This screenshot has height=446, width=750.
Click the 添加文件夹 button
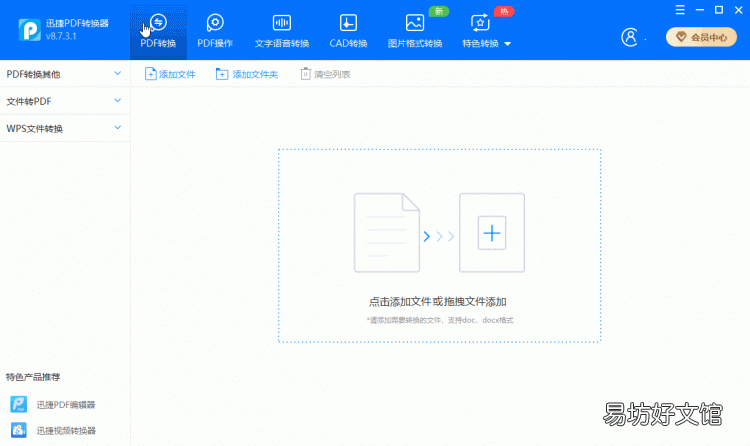(x=247, y=74)
